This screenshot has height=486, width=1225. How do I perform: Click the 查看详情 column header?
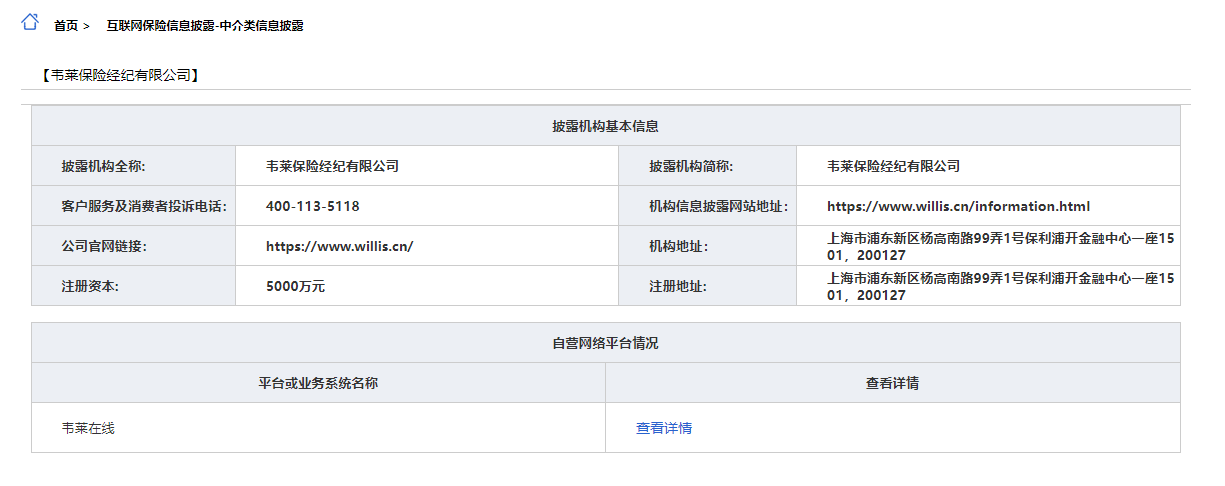(893, 383)
